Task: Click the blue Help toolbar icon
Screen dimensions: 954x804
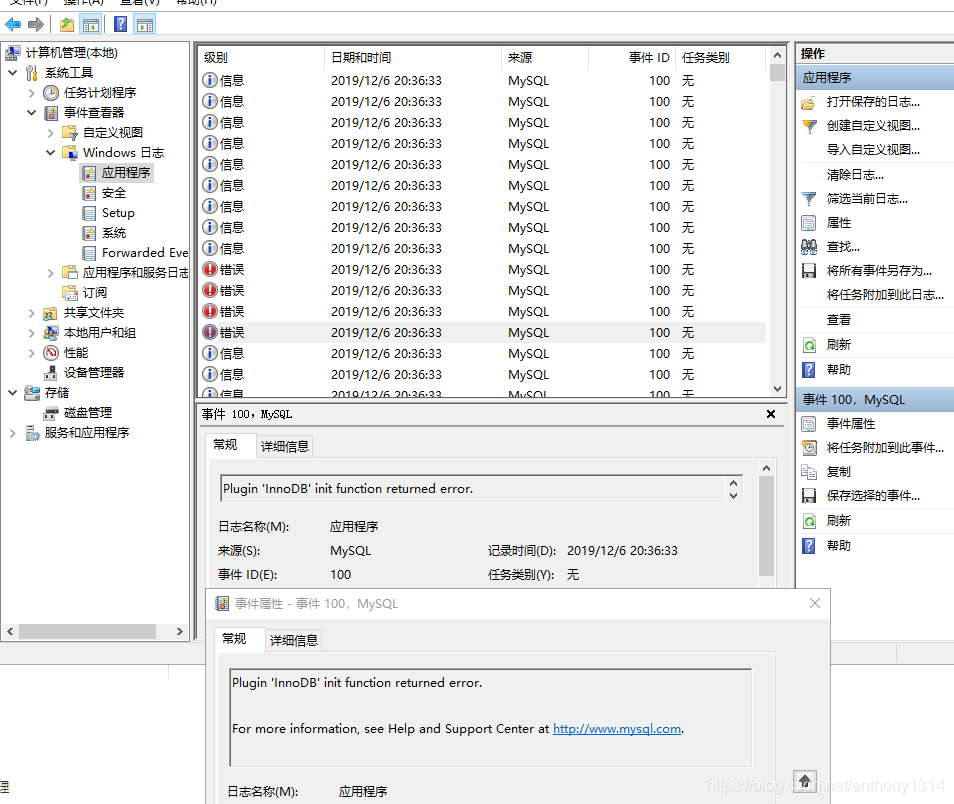Action: pyautogui.click(x=121, y=24)
